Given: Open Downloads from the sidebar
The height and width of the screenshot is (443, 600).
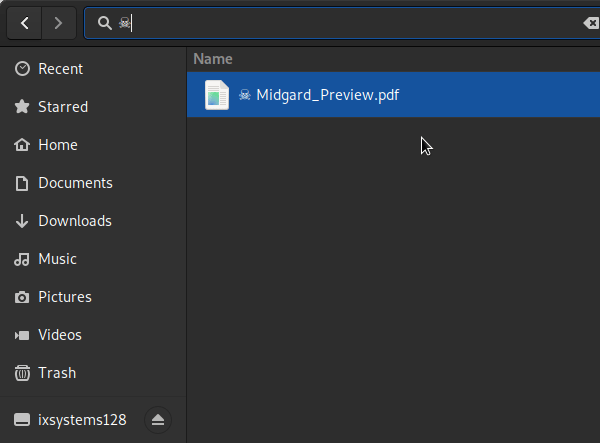Looking at the screenshot, I should (74, 221).
